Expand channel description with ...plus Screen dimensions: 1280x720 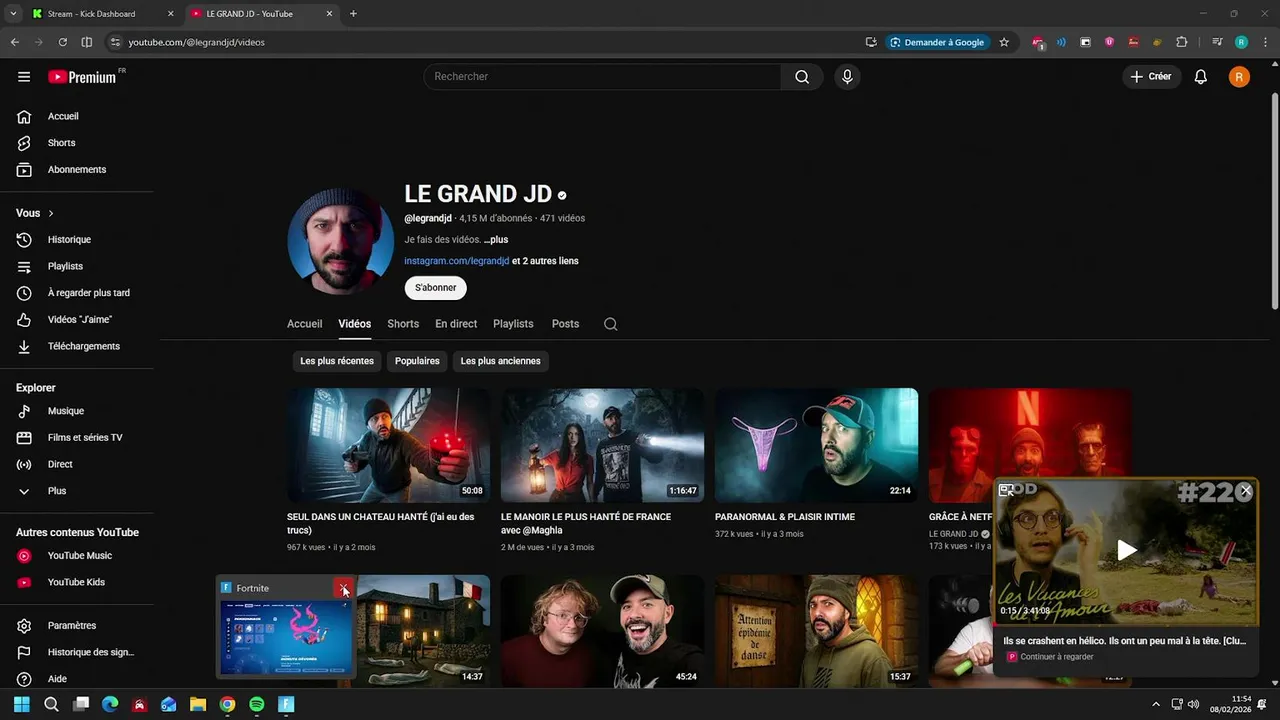pos(496,240)
